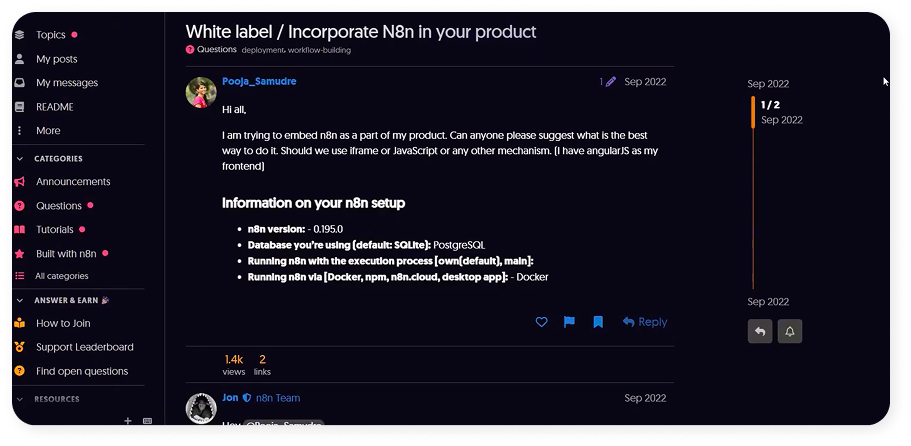
Task: Click the n8n Team label
Action: tap(278, 398)
